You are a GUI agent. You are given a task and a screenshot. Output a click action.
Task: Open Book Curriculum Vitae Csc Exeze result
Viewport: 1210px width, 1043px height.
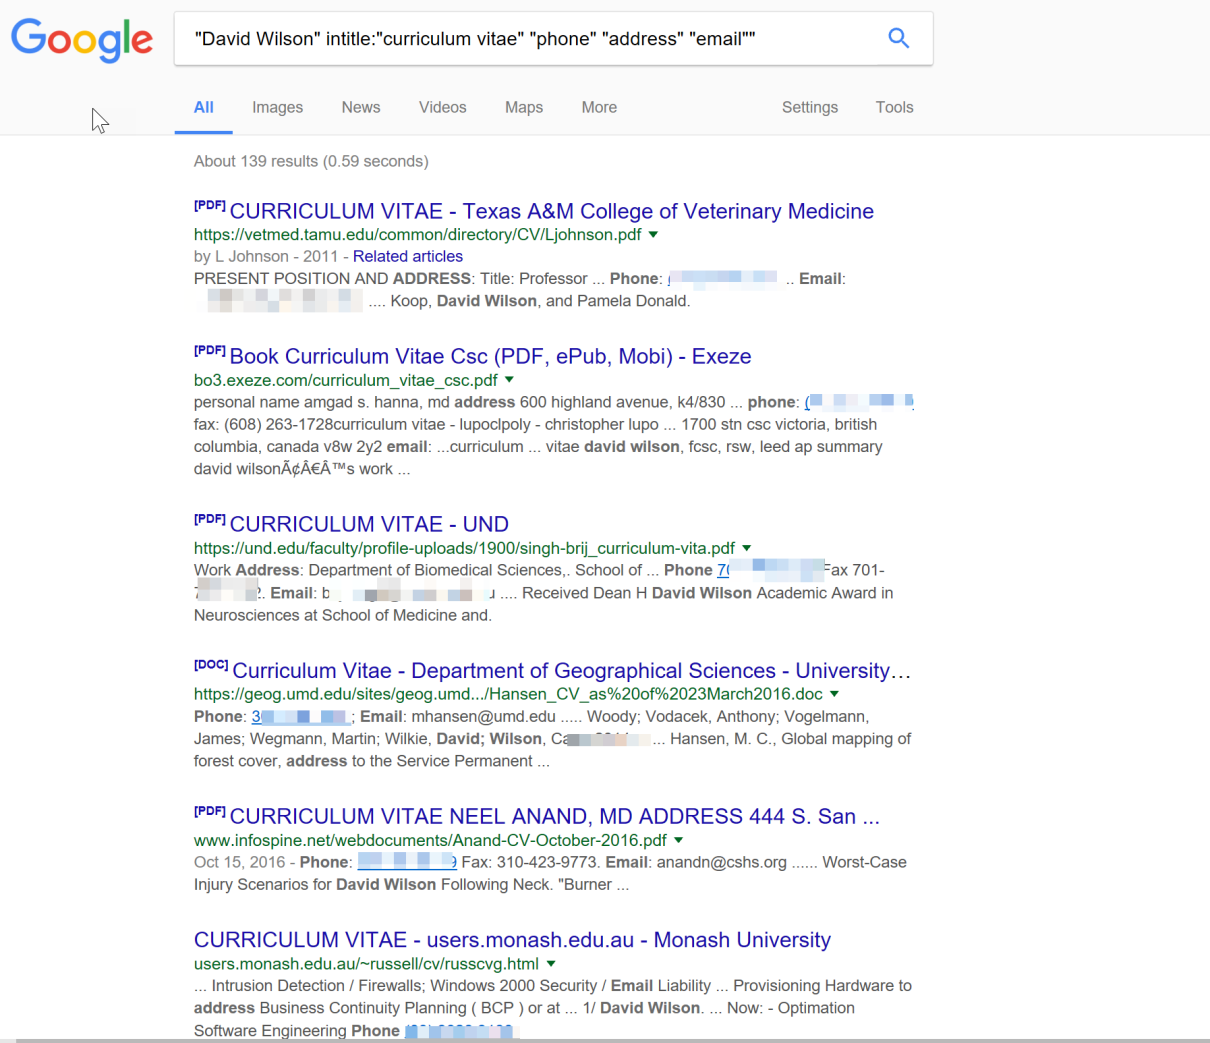(490, 356)
